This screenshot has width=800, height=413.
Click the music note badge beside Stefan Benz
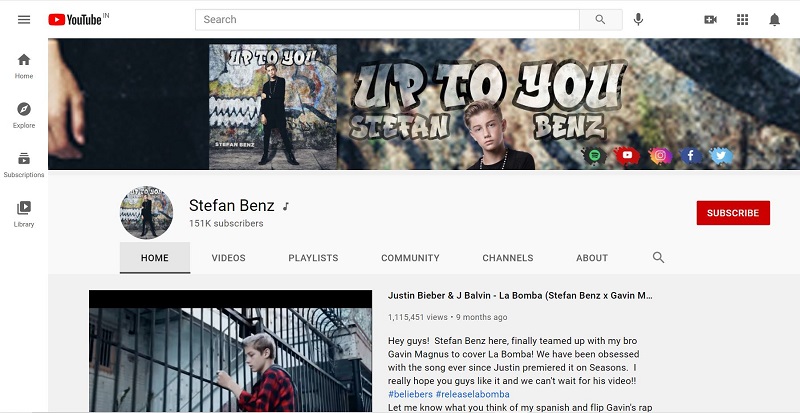[286, 206]
